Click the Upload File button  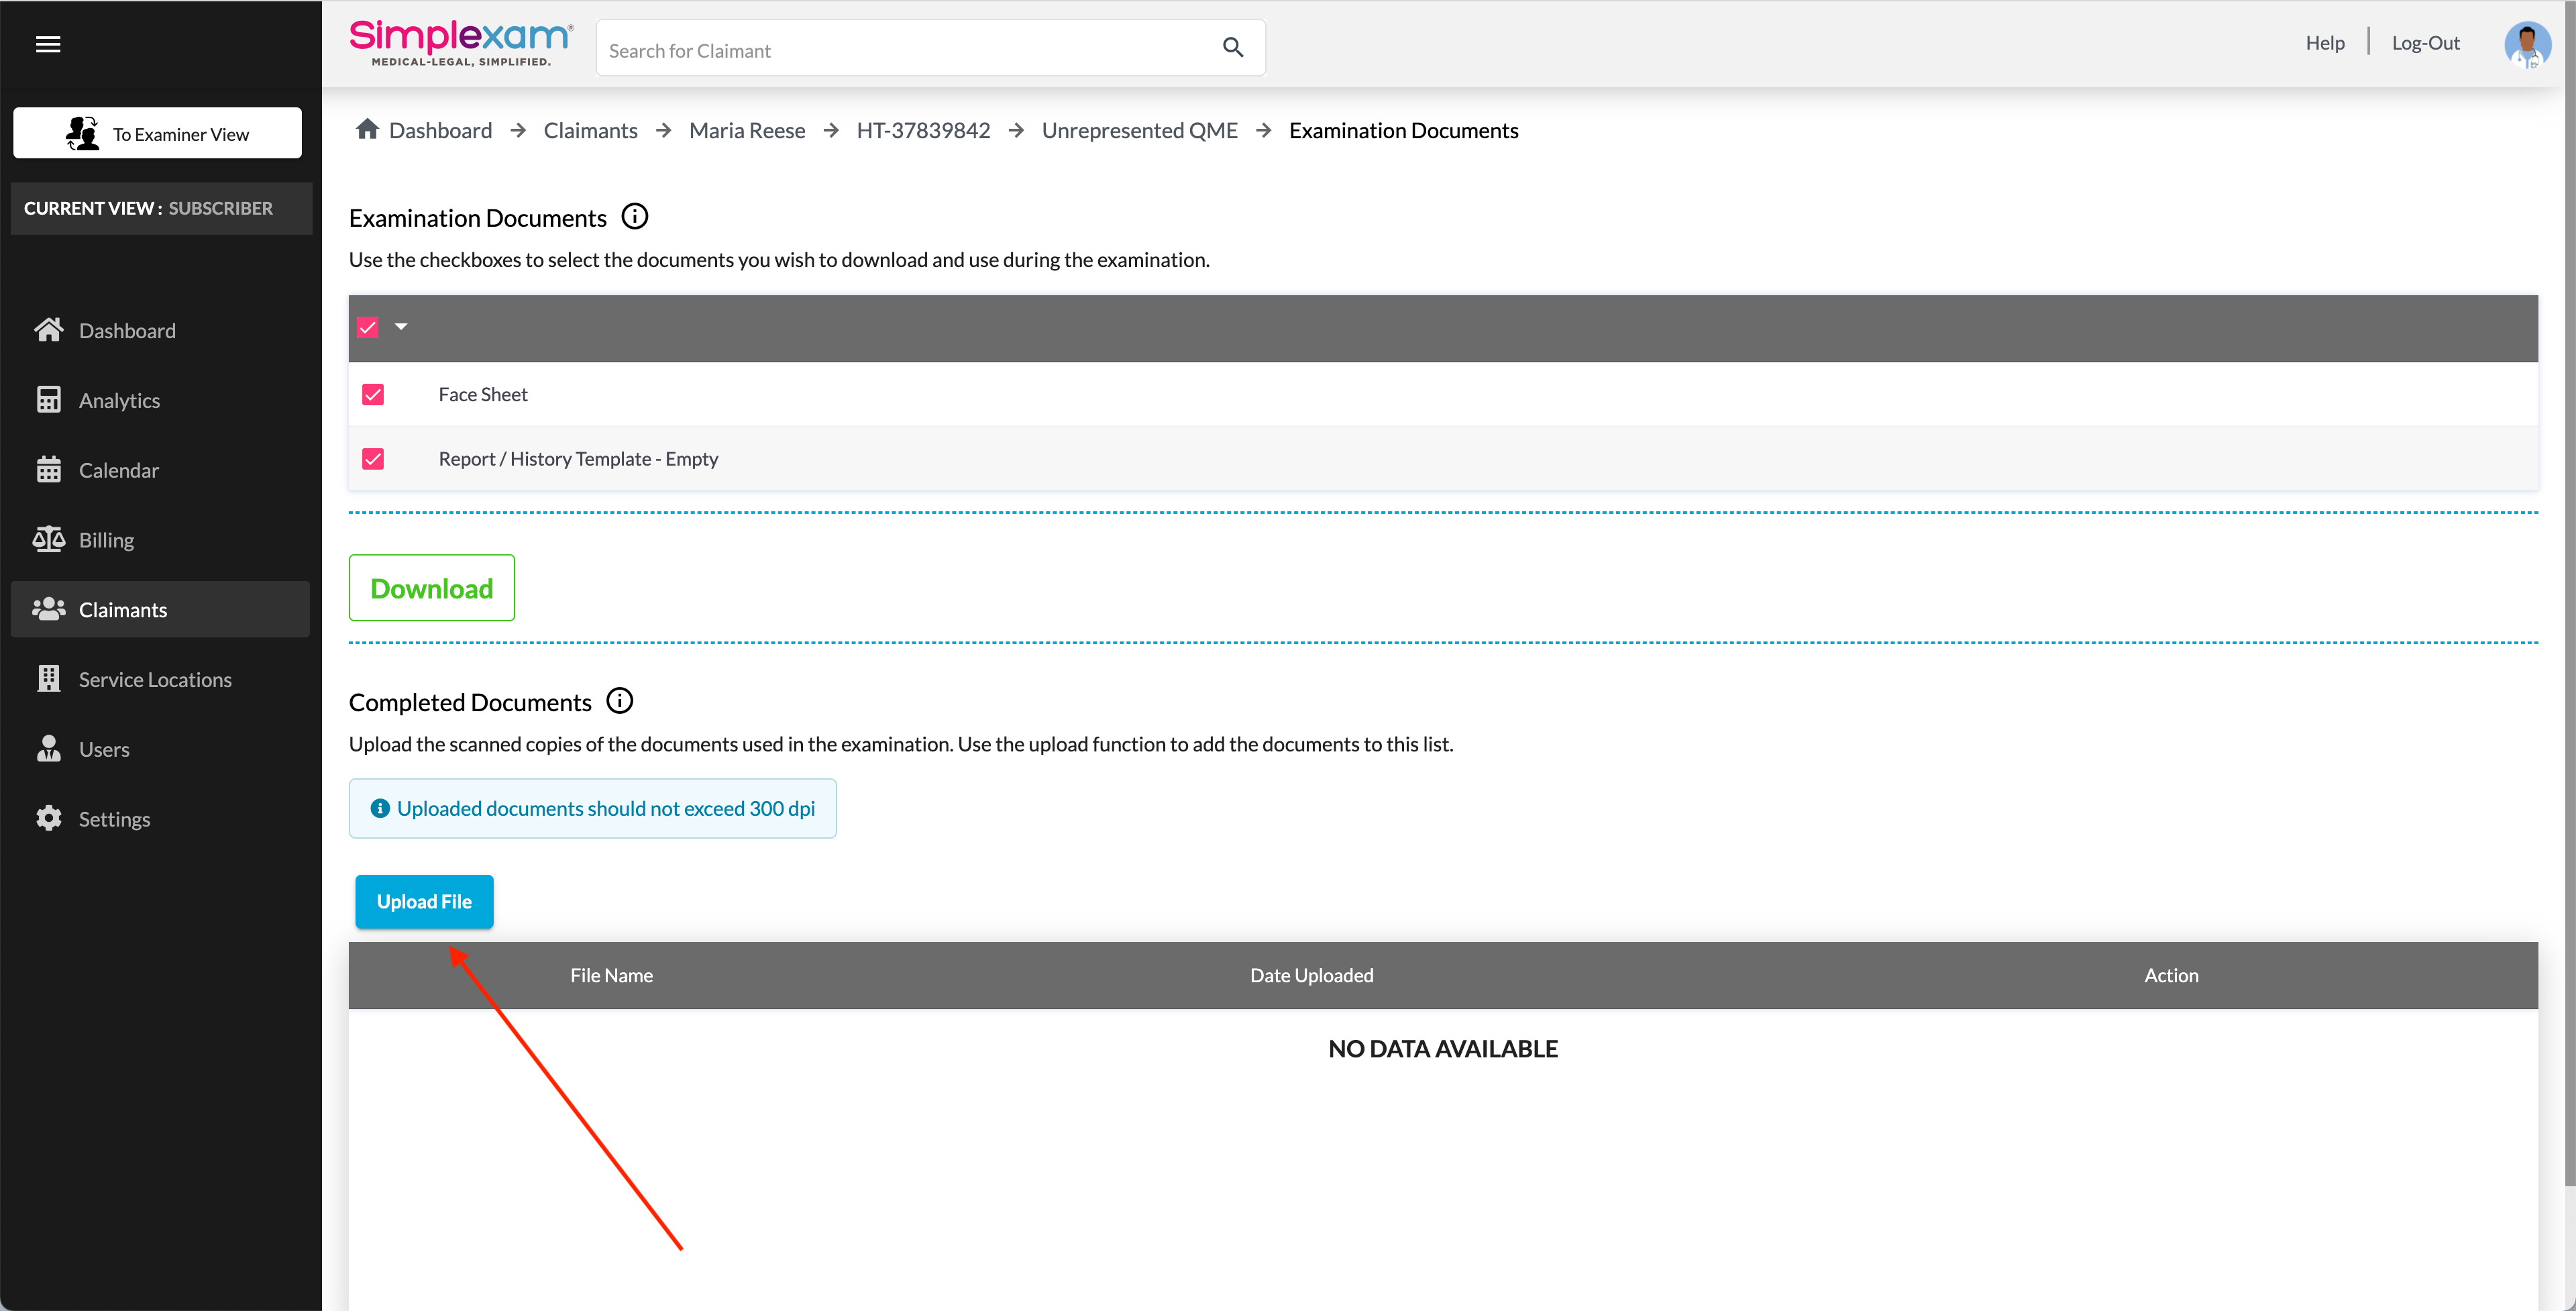click(424, 901)
